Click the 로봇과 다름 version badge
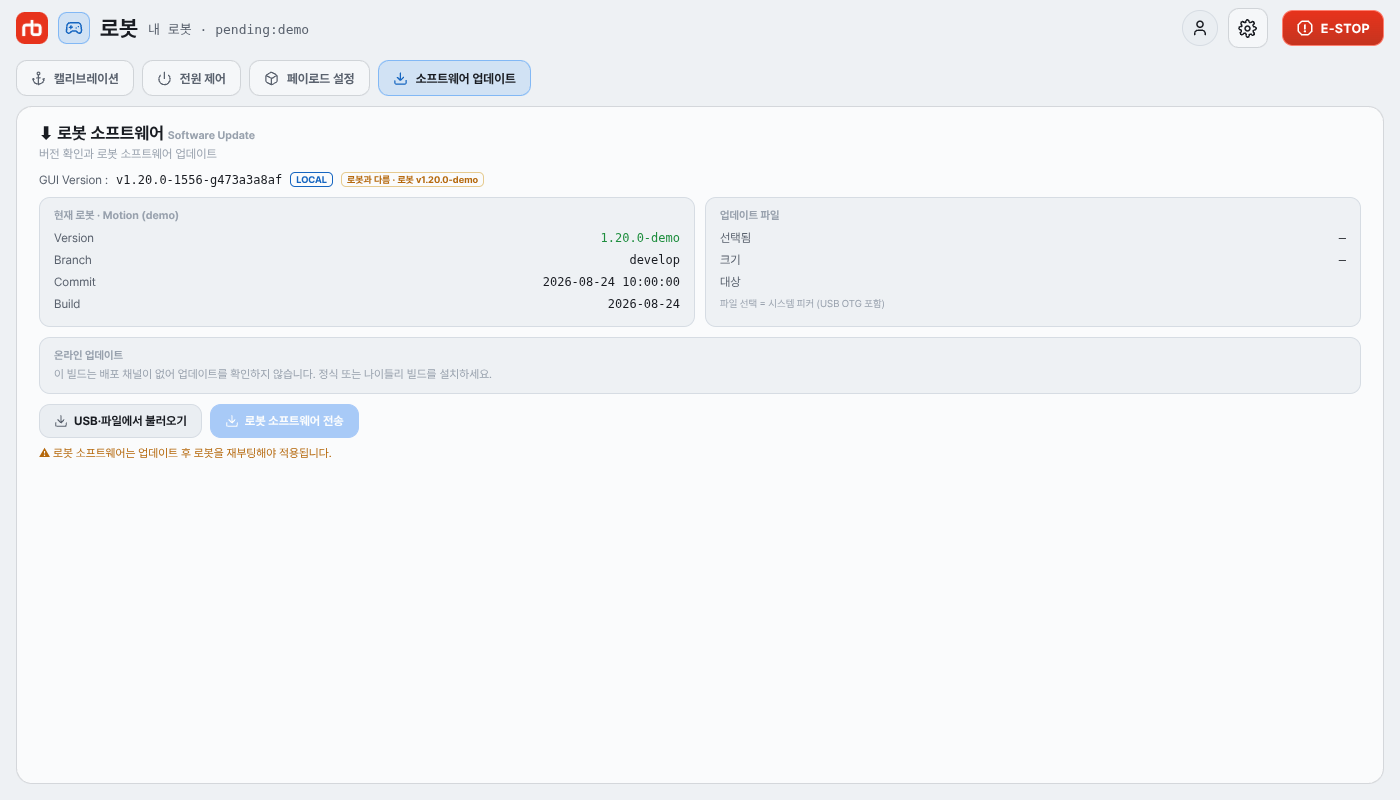 [x=412, y=180]
